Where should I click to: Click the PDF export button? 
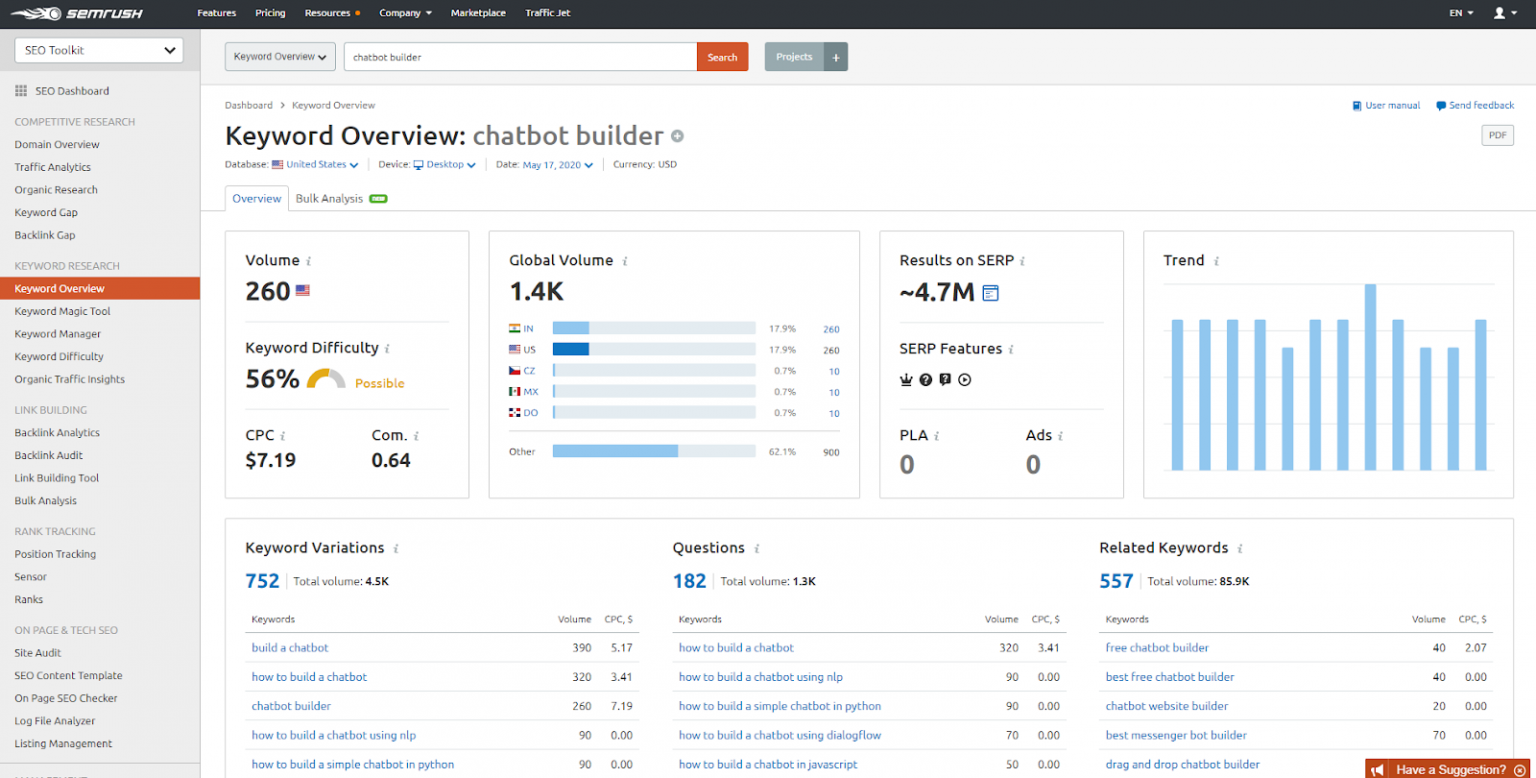click(1497, 135)
